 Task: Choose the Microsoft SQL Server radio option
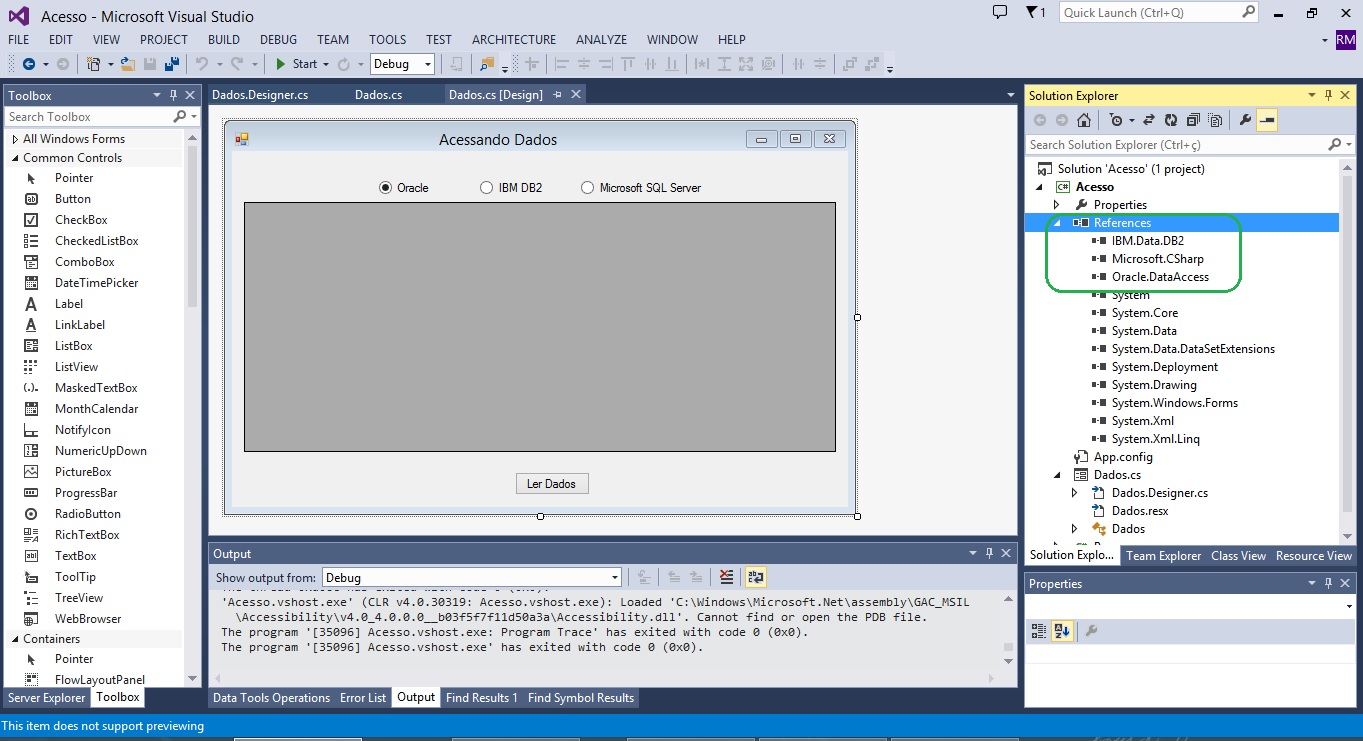(588, 188)
